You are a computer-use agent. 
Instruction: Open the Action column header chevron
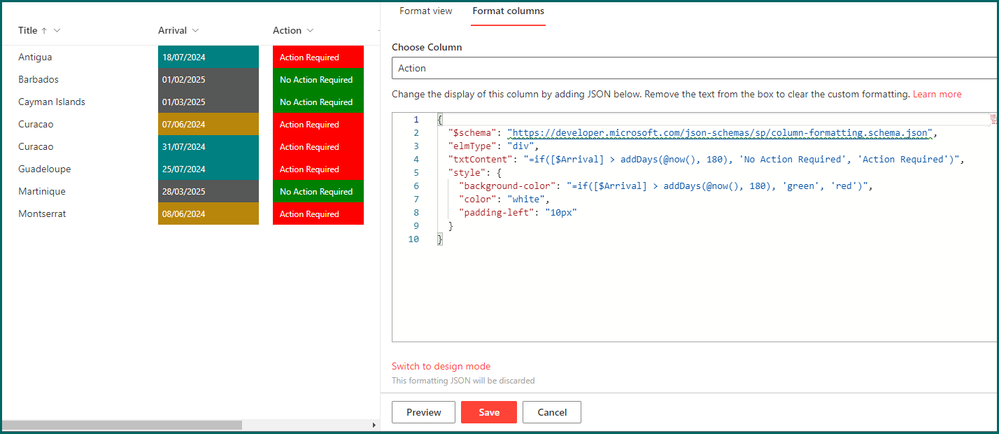[x=310, y=31]
